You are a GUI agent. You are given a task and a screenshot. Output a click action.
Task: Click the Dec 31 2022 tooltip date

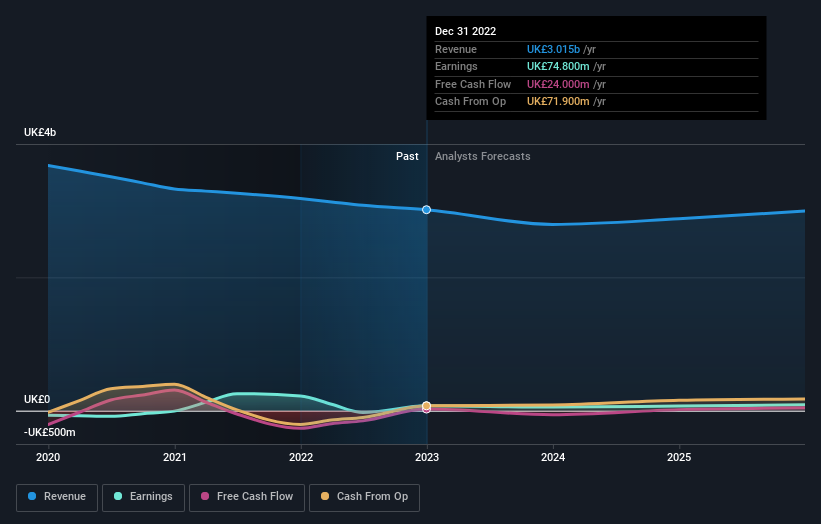465,31
